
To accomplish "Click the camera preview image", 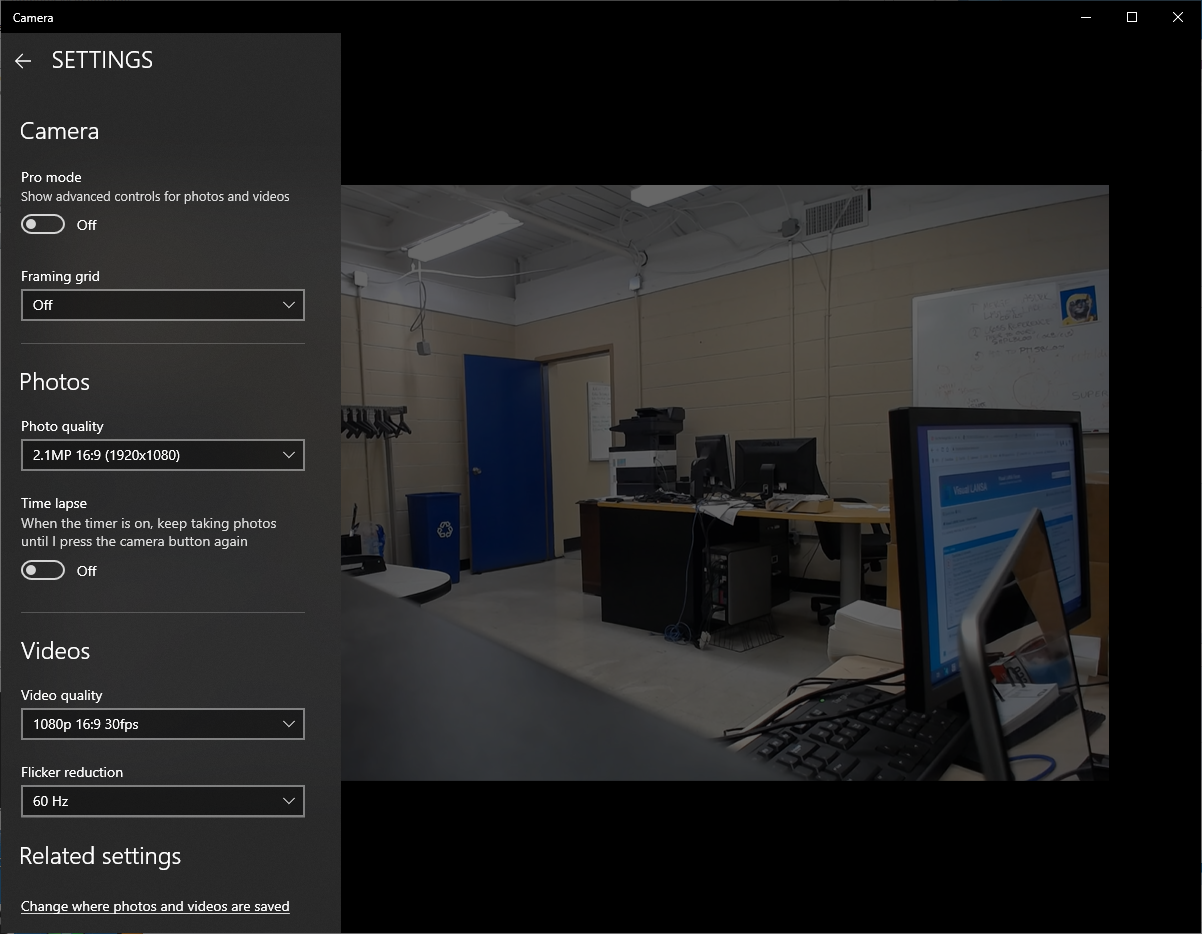I will tap(725, 483).
